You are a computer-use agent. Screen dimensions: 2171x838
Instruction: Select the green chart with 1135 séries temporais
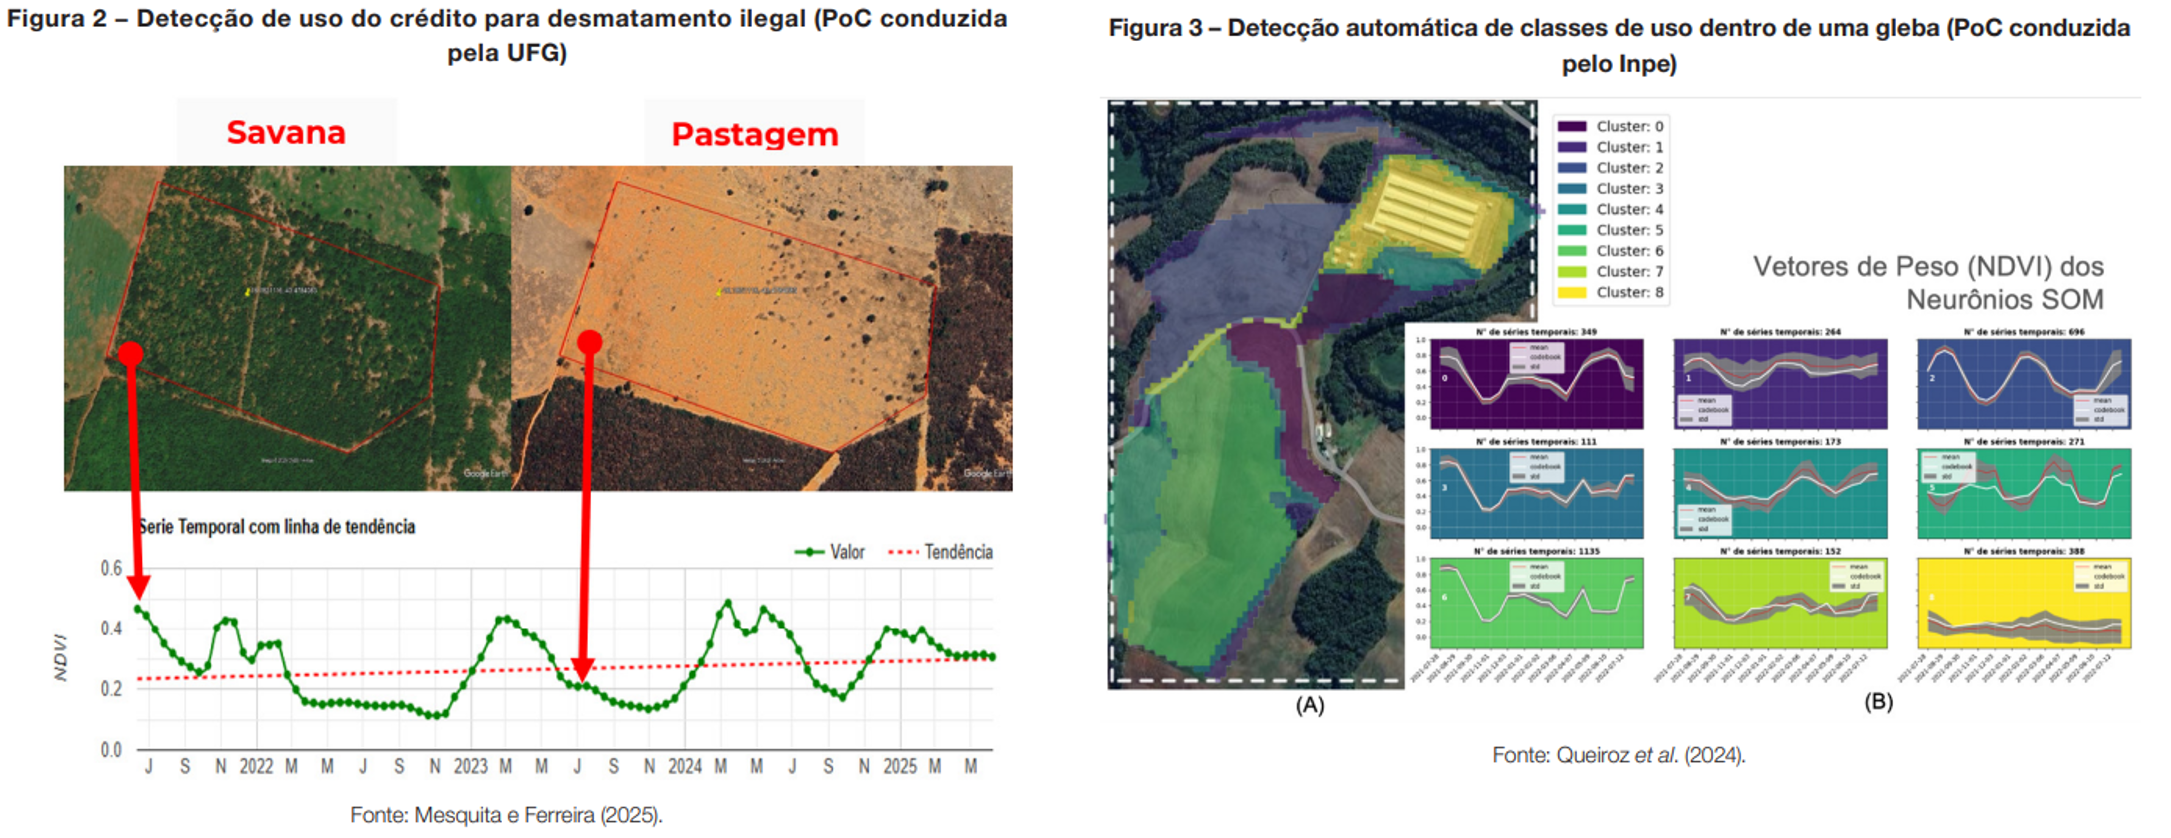point(1536,603)
